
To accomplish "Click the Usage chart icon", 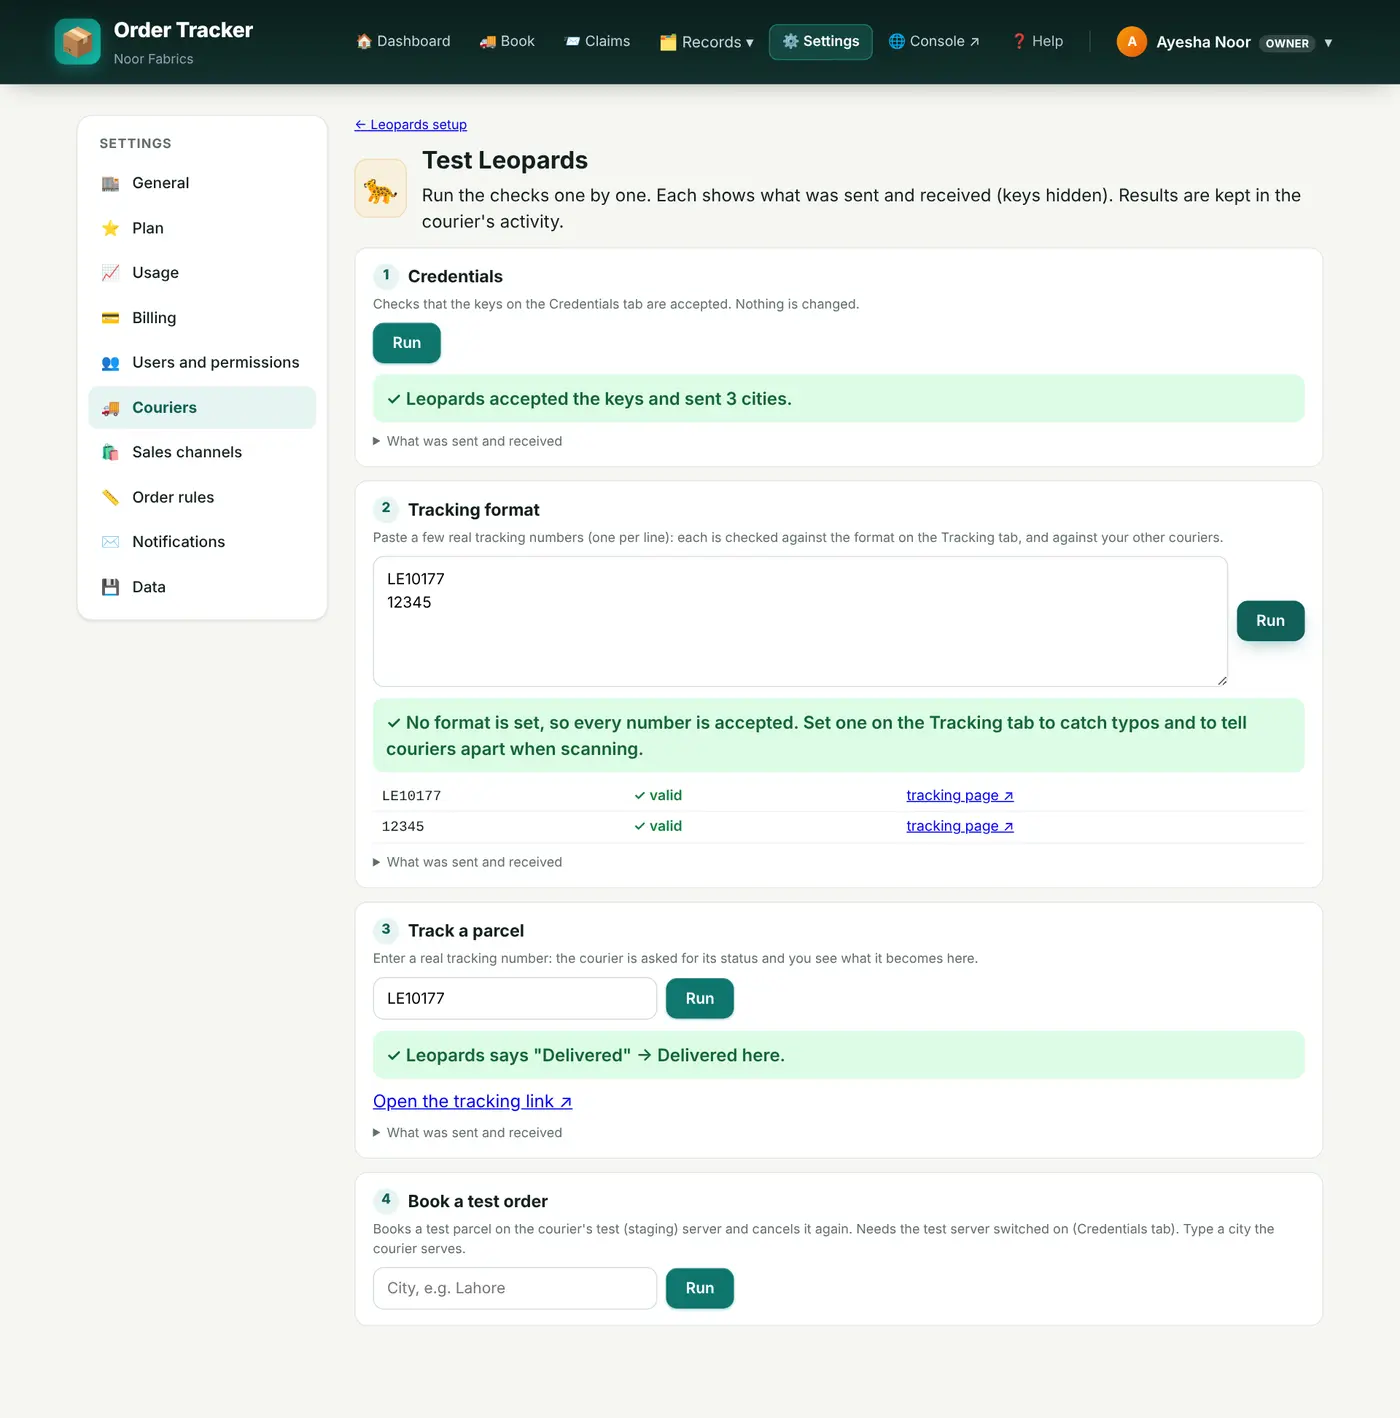I will (111, 273).
